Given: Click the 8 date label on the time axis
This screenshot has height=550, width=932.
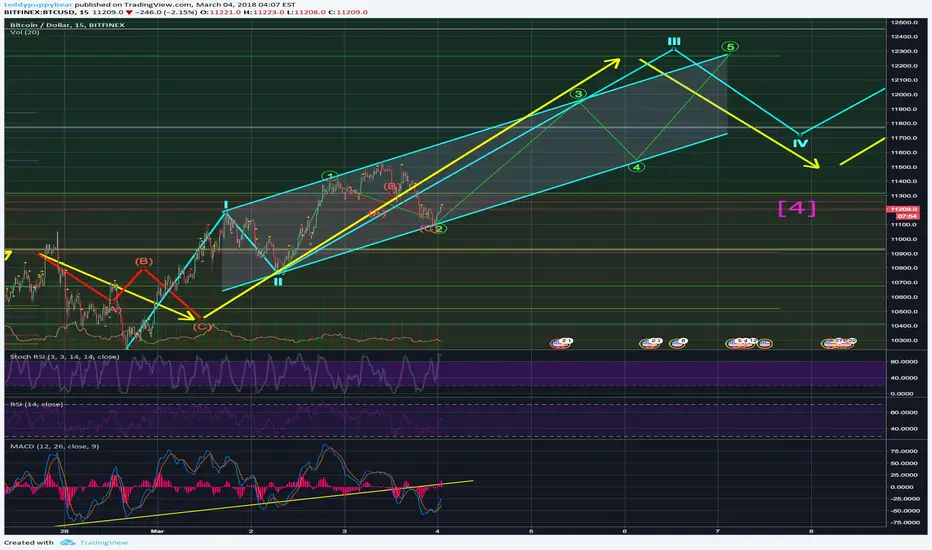Looking at the screenshot, I should [811, 531].
